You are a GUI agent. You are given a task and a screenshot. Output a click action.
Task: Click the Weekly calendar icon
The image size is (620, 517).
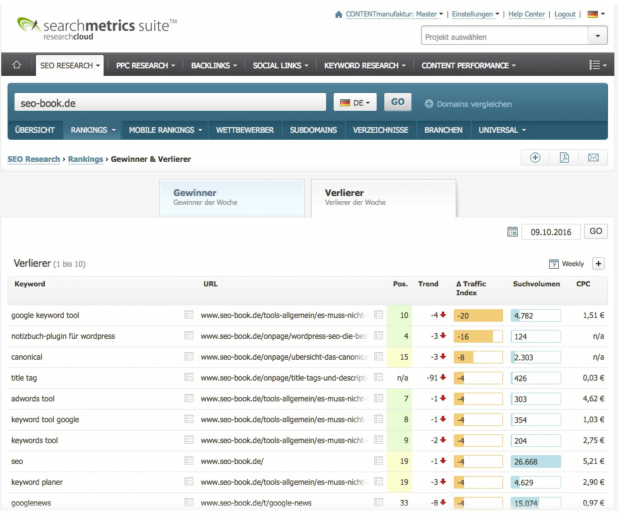point(554,264)
